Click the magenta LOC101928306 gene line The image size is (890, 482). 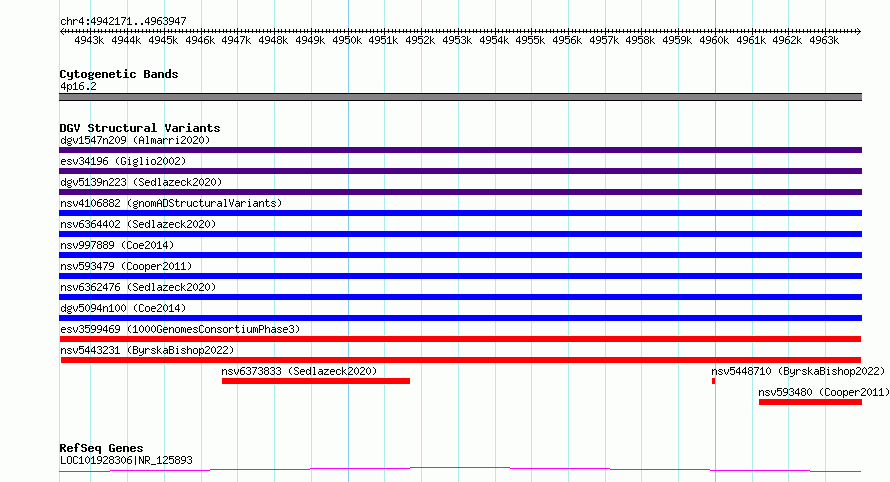pyautogui.click(x=460, y=470)
